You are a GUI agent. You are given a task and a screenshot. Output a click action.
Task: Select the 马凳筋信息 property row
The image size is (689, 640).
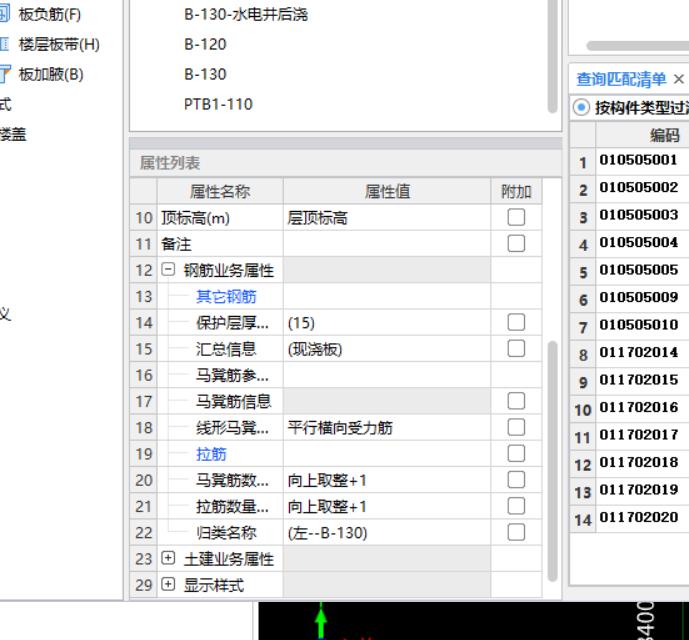coord(336,401)
